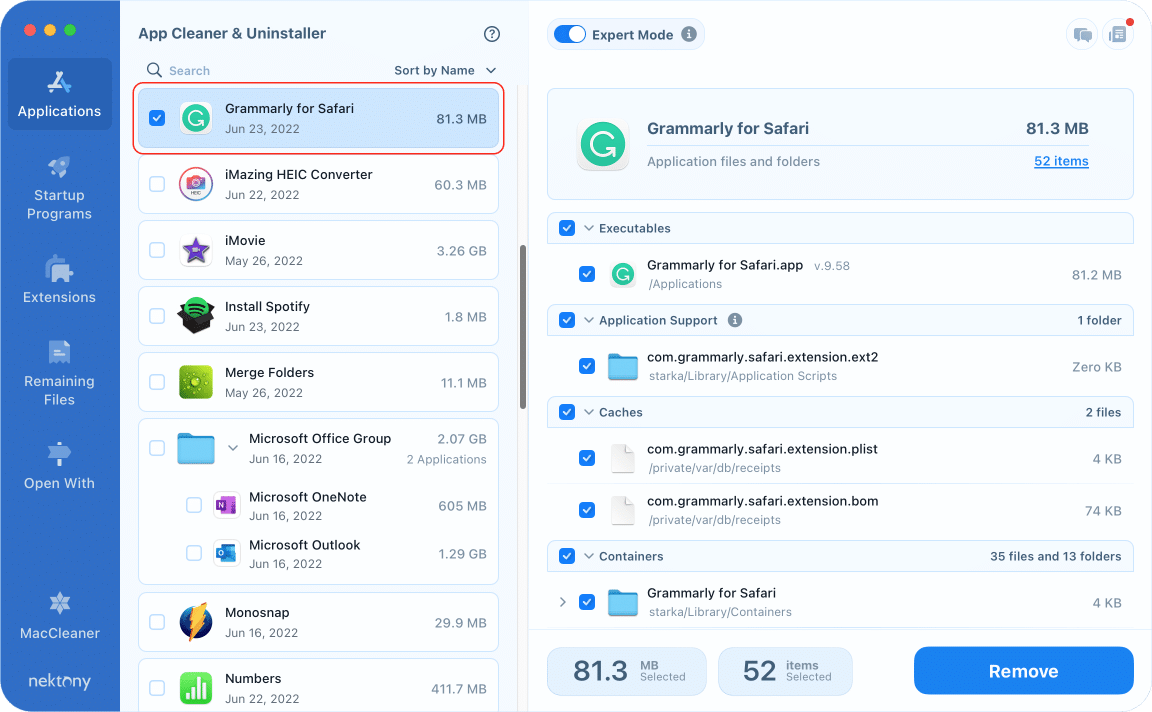Uncheck the Executables section checkbox
The width and height of the screenshot is (1152, 712).
click(x=567, y=228)
